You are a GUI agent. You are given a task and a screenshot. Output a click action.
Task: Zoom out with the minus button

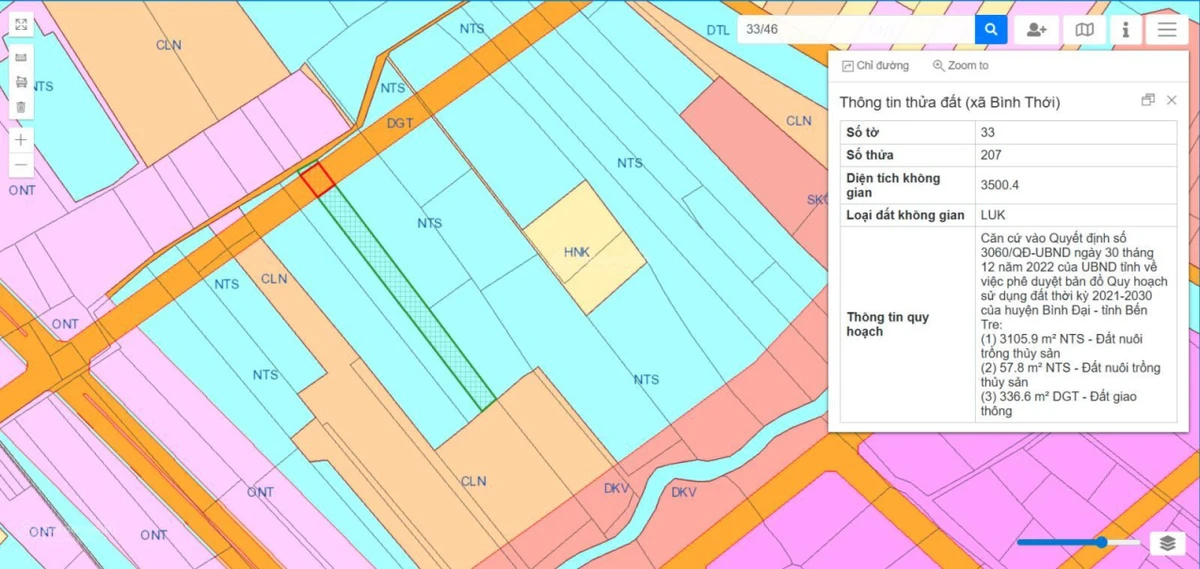point(21,164)
